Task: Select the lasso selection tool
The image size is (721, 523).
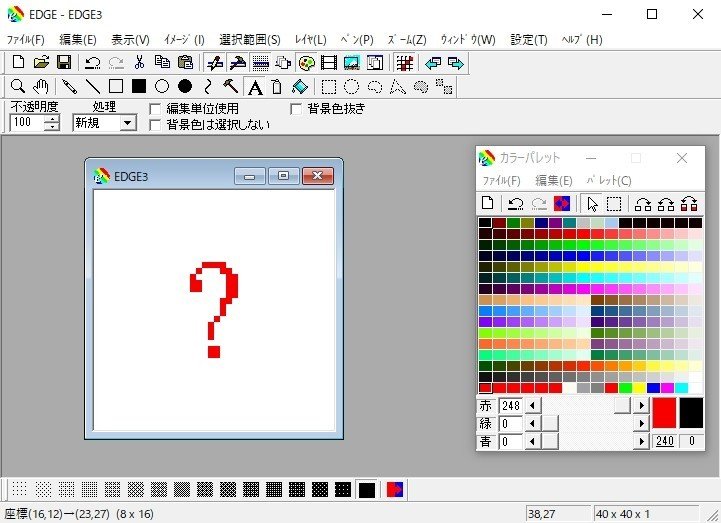Action: click(375, 86)
